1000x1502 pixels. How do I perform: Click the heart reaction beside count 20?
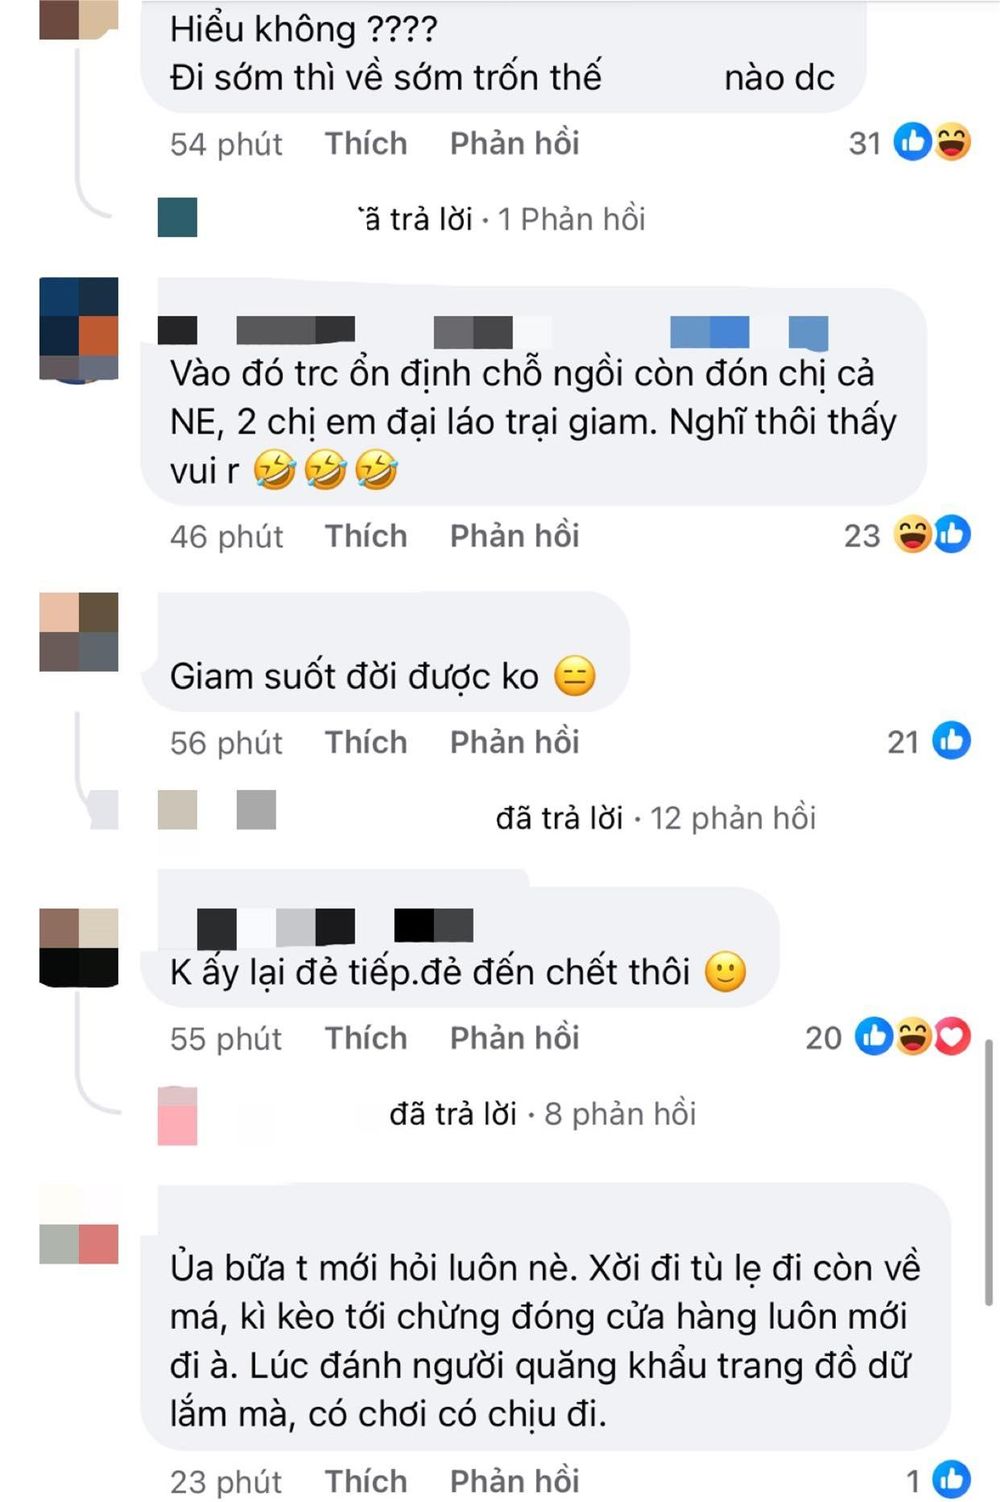(952, 1037)
